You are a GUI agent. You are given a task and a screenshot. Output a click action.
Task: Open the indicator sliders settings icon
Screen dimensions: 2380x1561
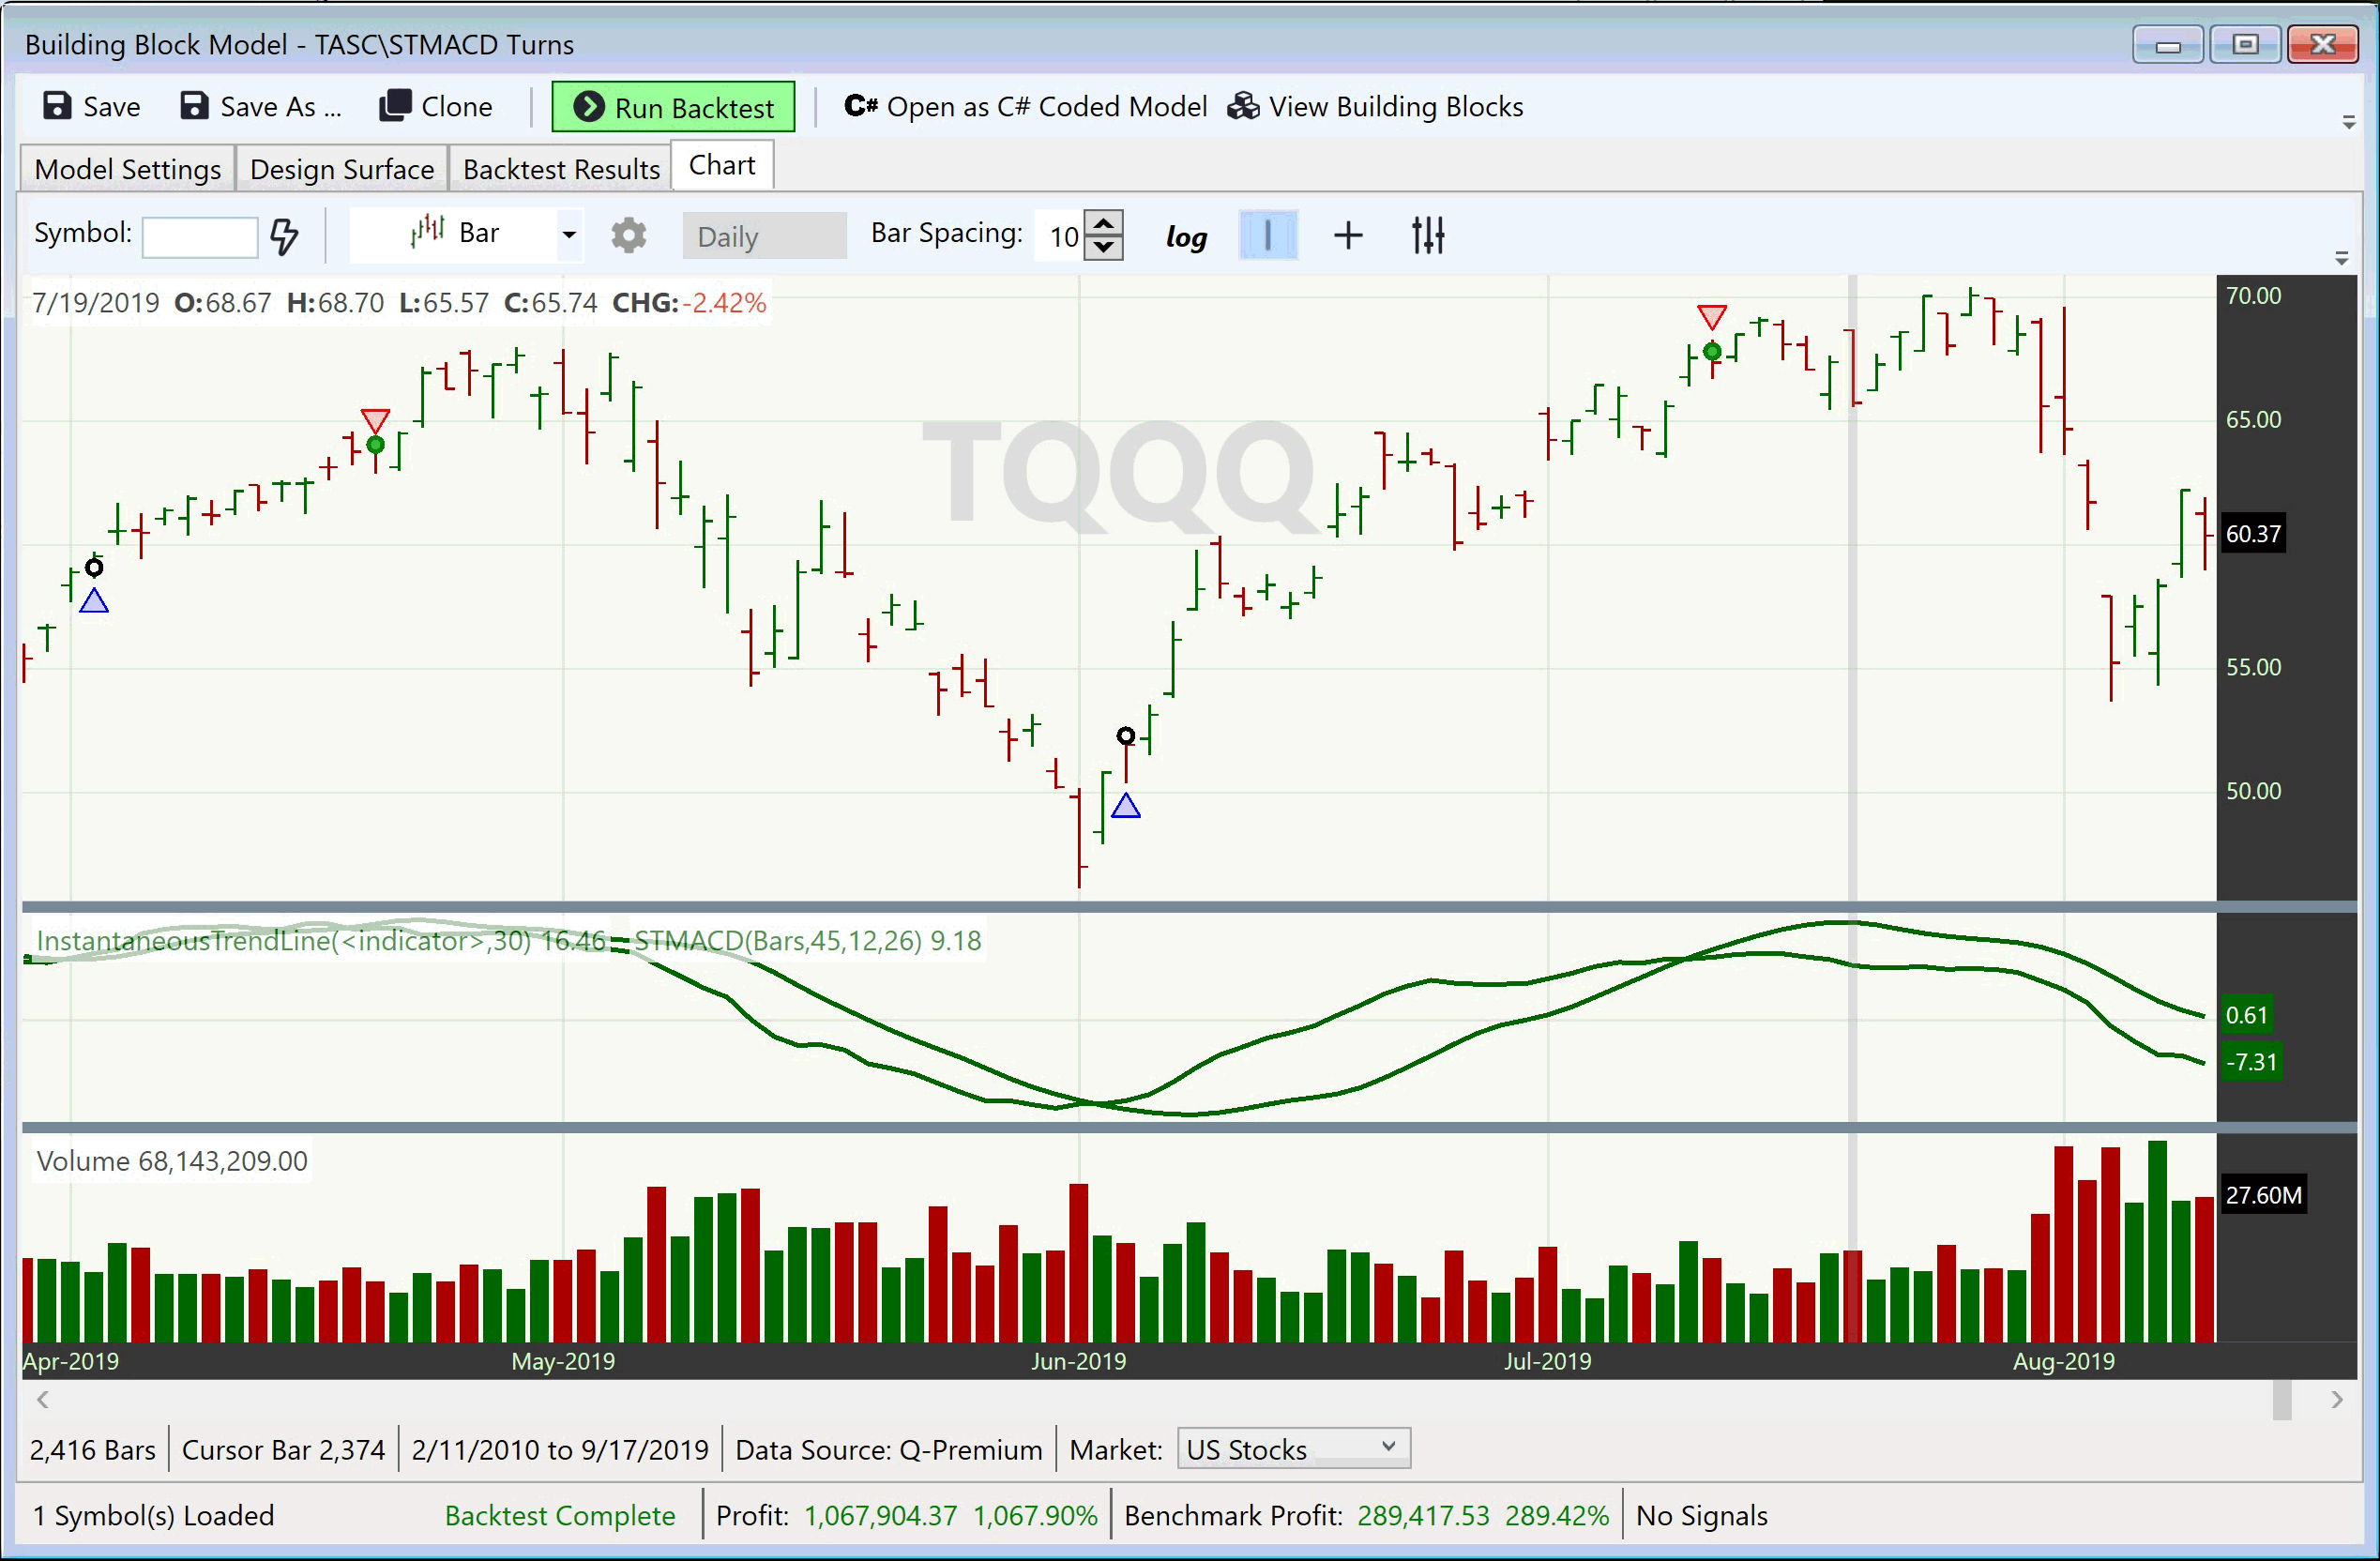tap(1428, 236)
